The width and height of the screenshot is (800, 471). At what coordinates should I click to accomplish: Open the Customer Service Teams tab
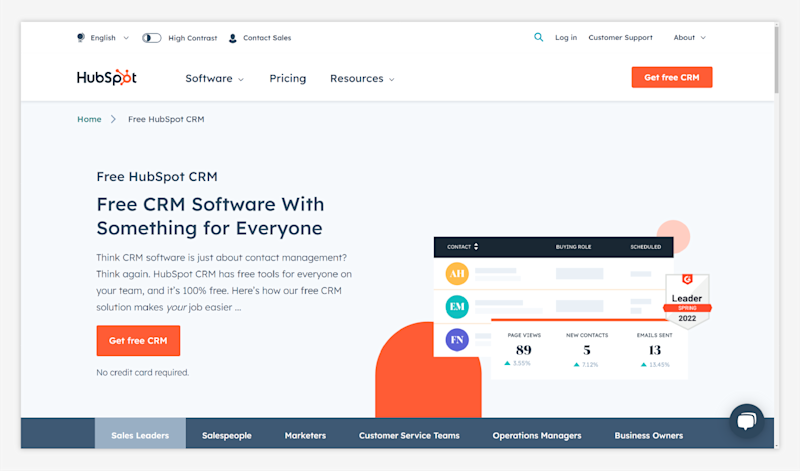[409, 435]
